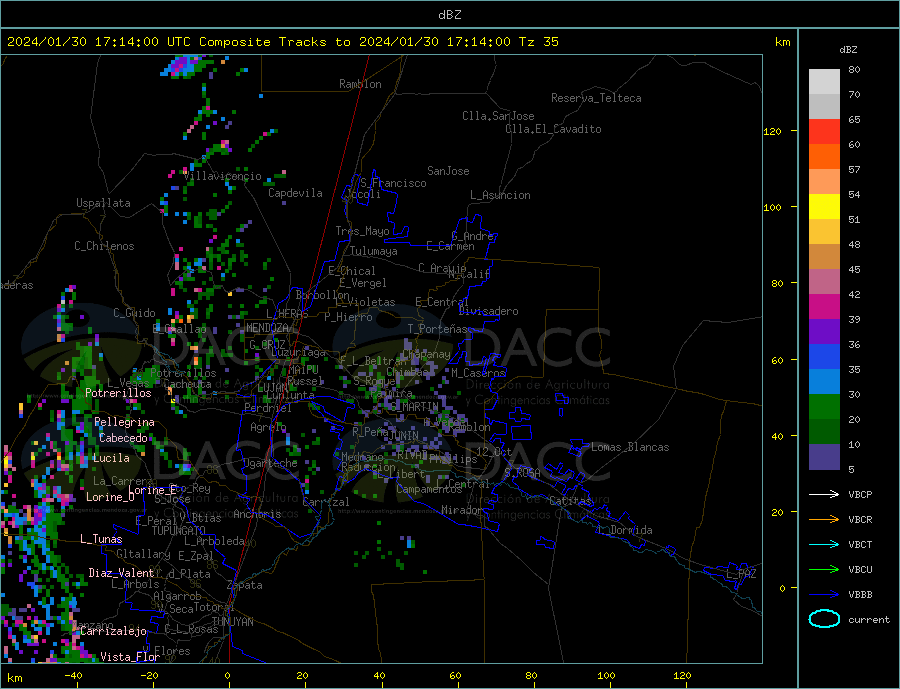Click the SanJose place label
Viewport: 900px width, 689px height.
click(448, 171)
